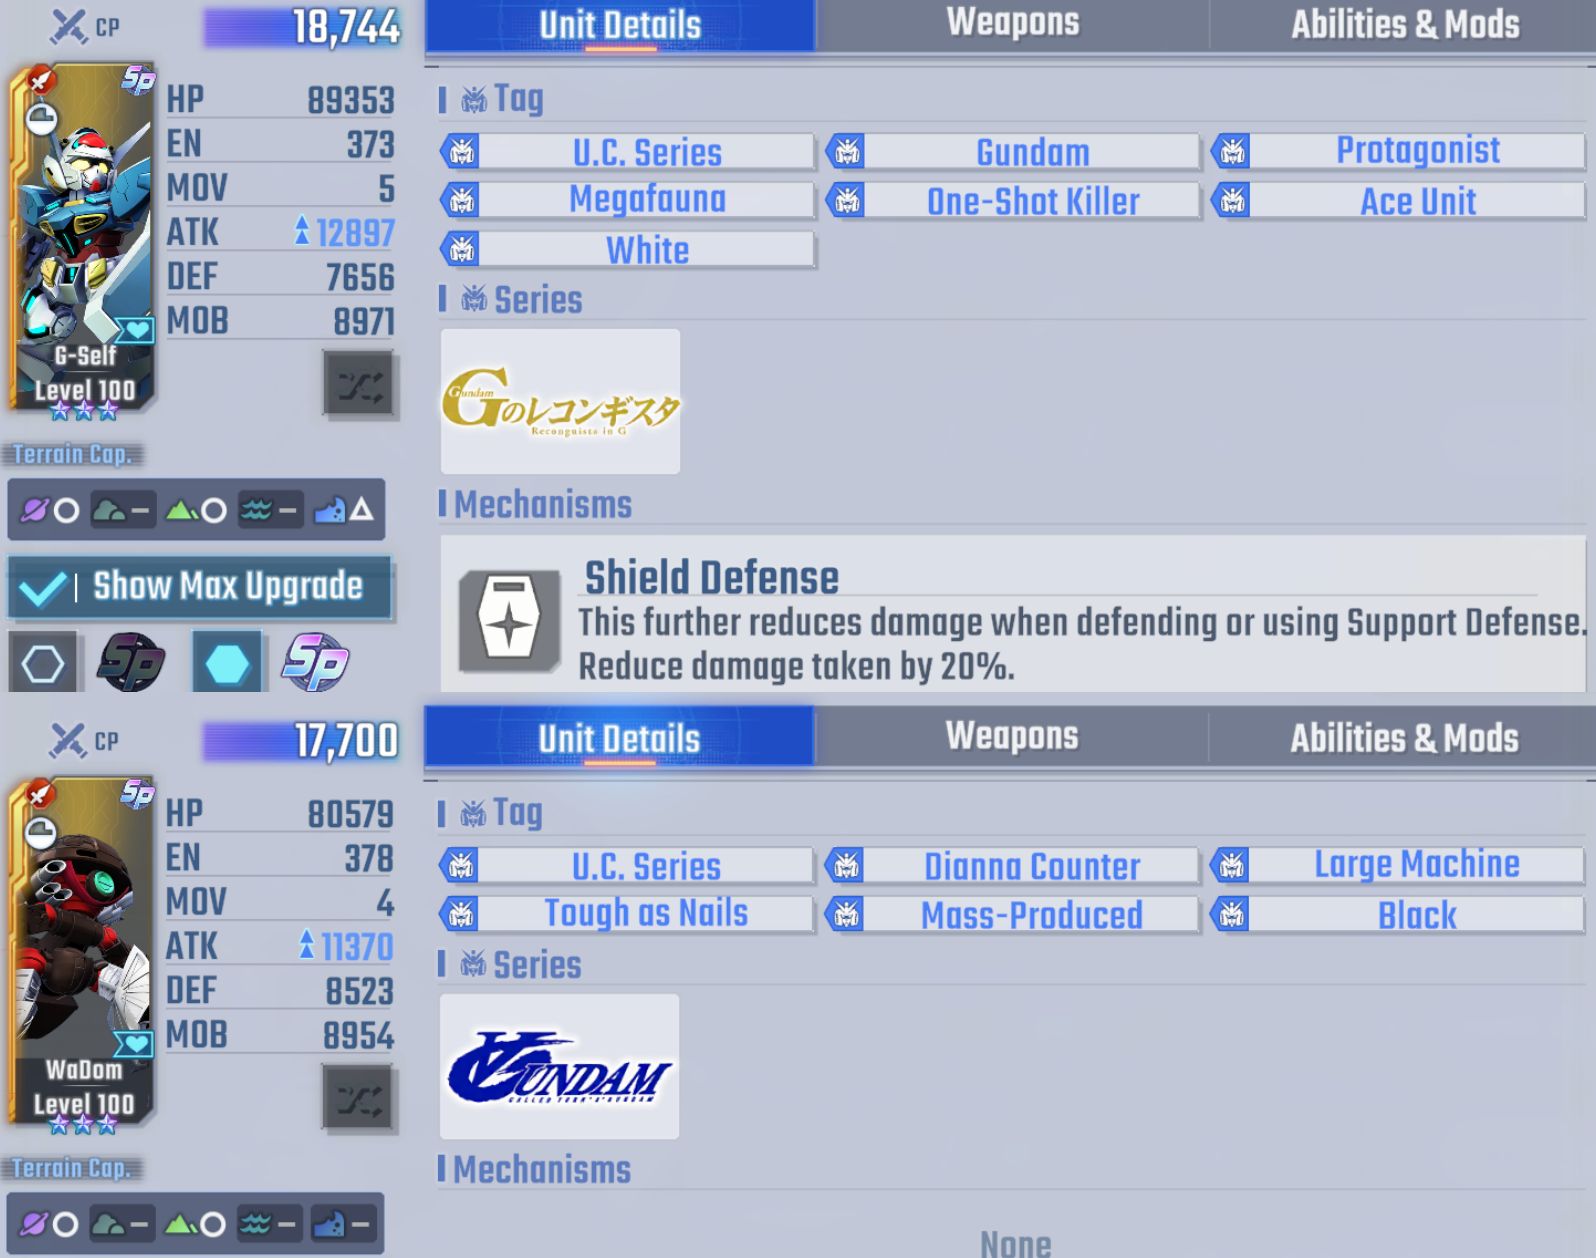Click the HP value 89353
This screenshot has width=1596, height=1258.
[x=351, y=100]
